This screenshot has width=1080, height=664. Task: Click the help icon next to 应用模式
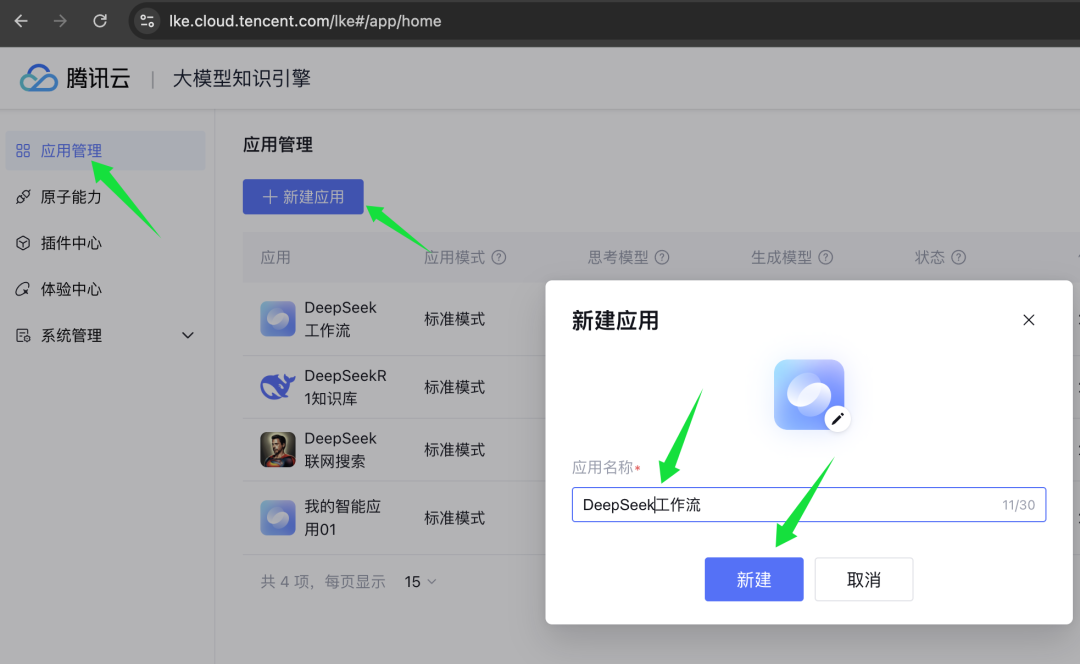pyautogui.click(x=499, y=257)
